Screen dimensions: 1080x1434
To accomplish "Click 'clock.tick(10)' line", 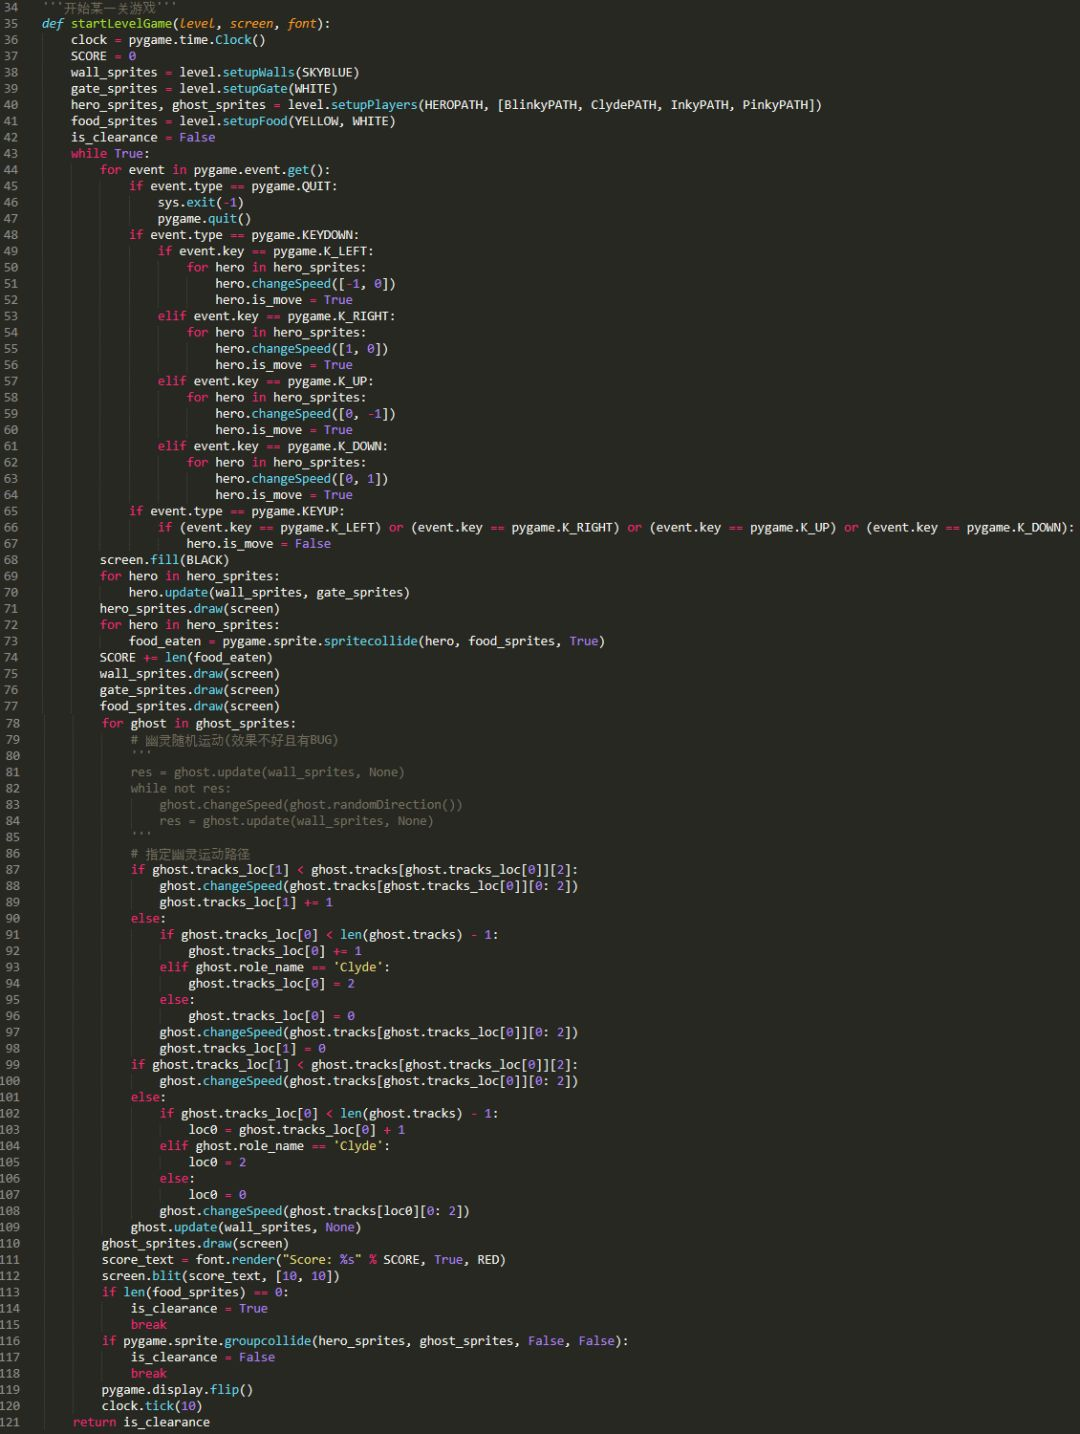I will pos(151,1406).
